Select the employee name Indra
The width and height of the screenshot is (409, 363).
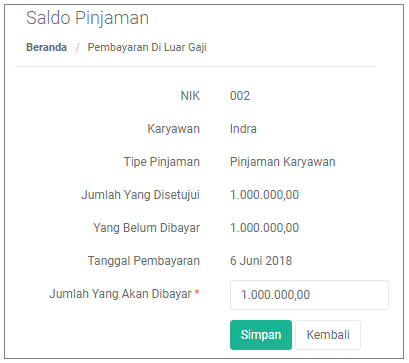pos(243,129)
